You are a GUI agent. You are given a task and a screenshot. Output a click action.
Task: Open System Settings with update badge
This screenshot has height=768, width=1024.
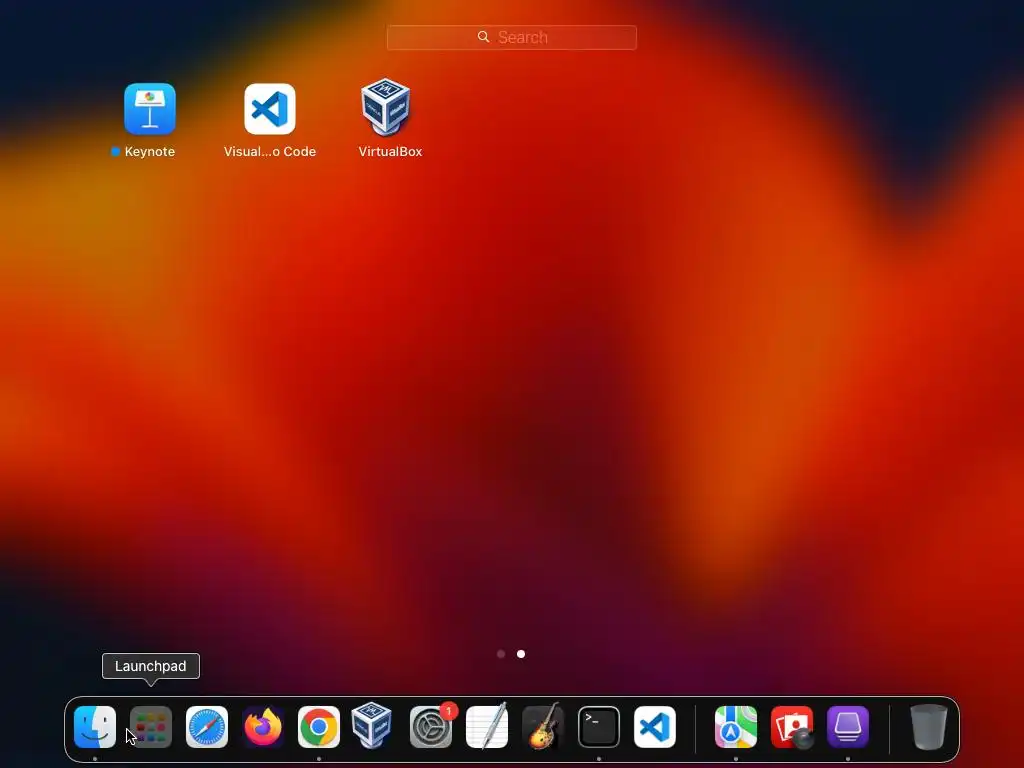431,727
